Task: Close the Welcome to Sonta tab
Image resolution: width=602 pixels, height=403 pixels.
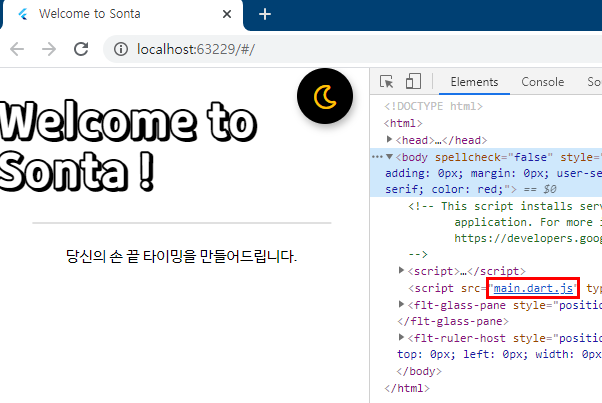Action: point(227,14)
